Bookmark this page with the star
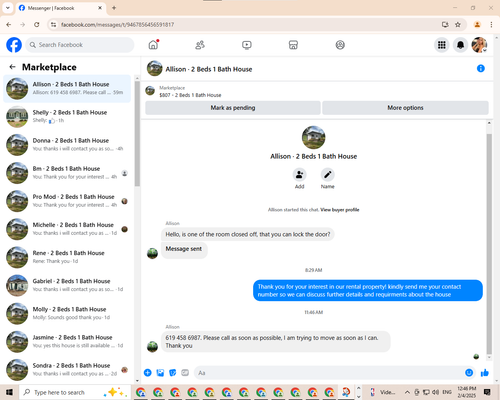 458,24
